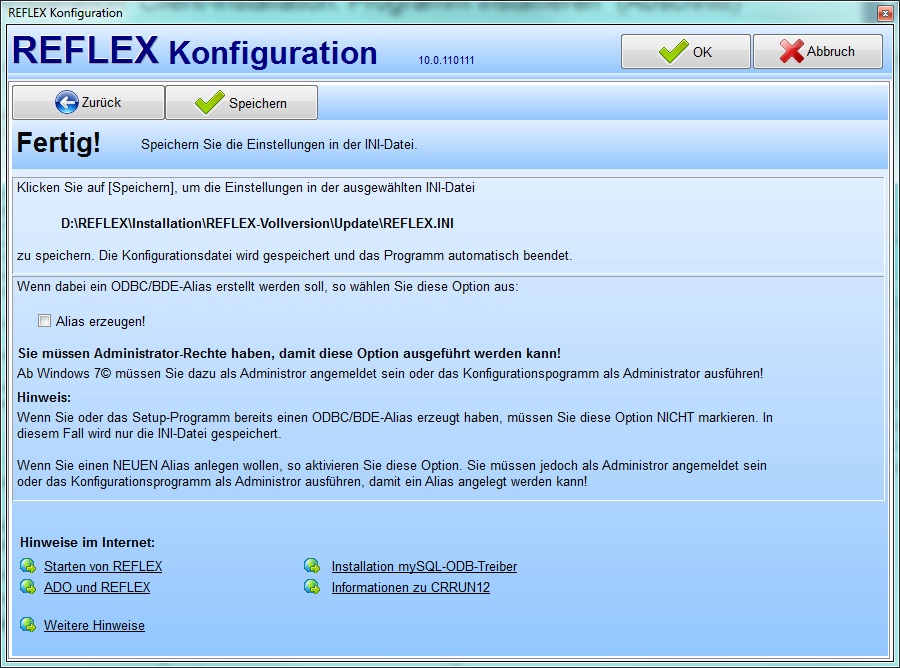Click the green checkmark icon on Speichern
The width and height of the screenshot is (900, 668).
210,102
